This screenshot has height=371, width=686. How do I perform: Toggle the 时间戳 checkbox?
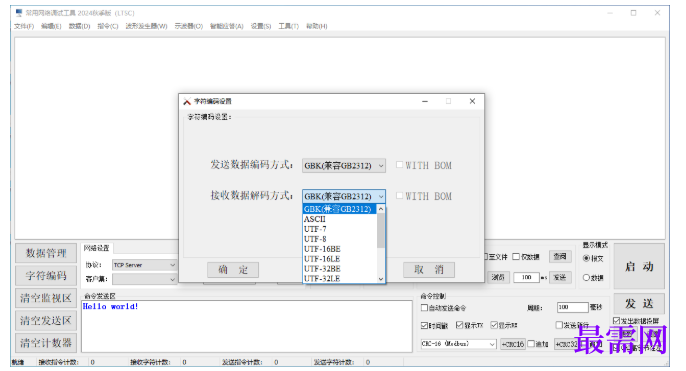point(434,326)
